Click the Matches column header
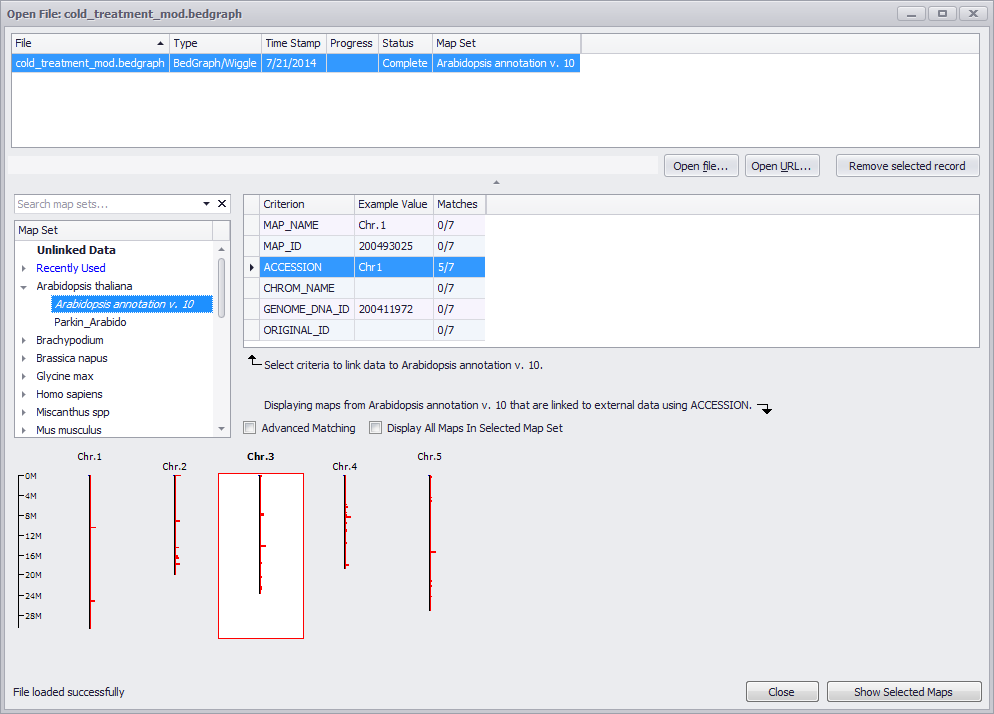The width and height of the screenshot is (994, 714). pyautogui.click(x=460, y=204)
